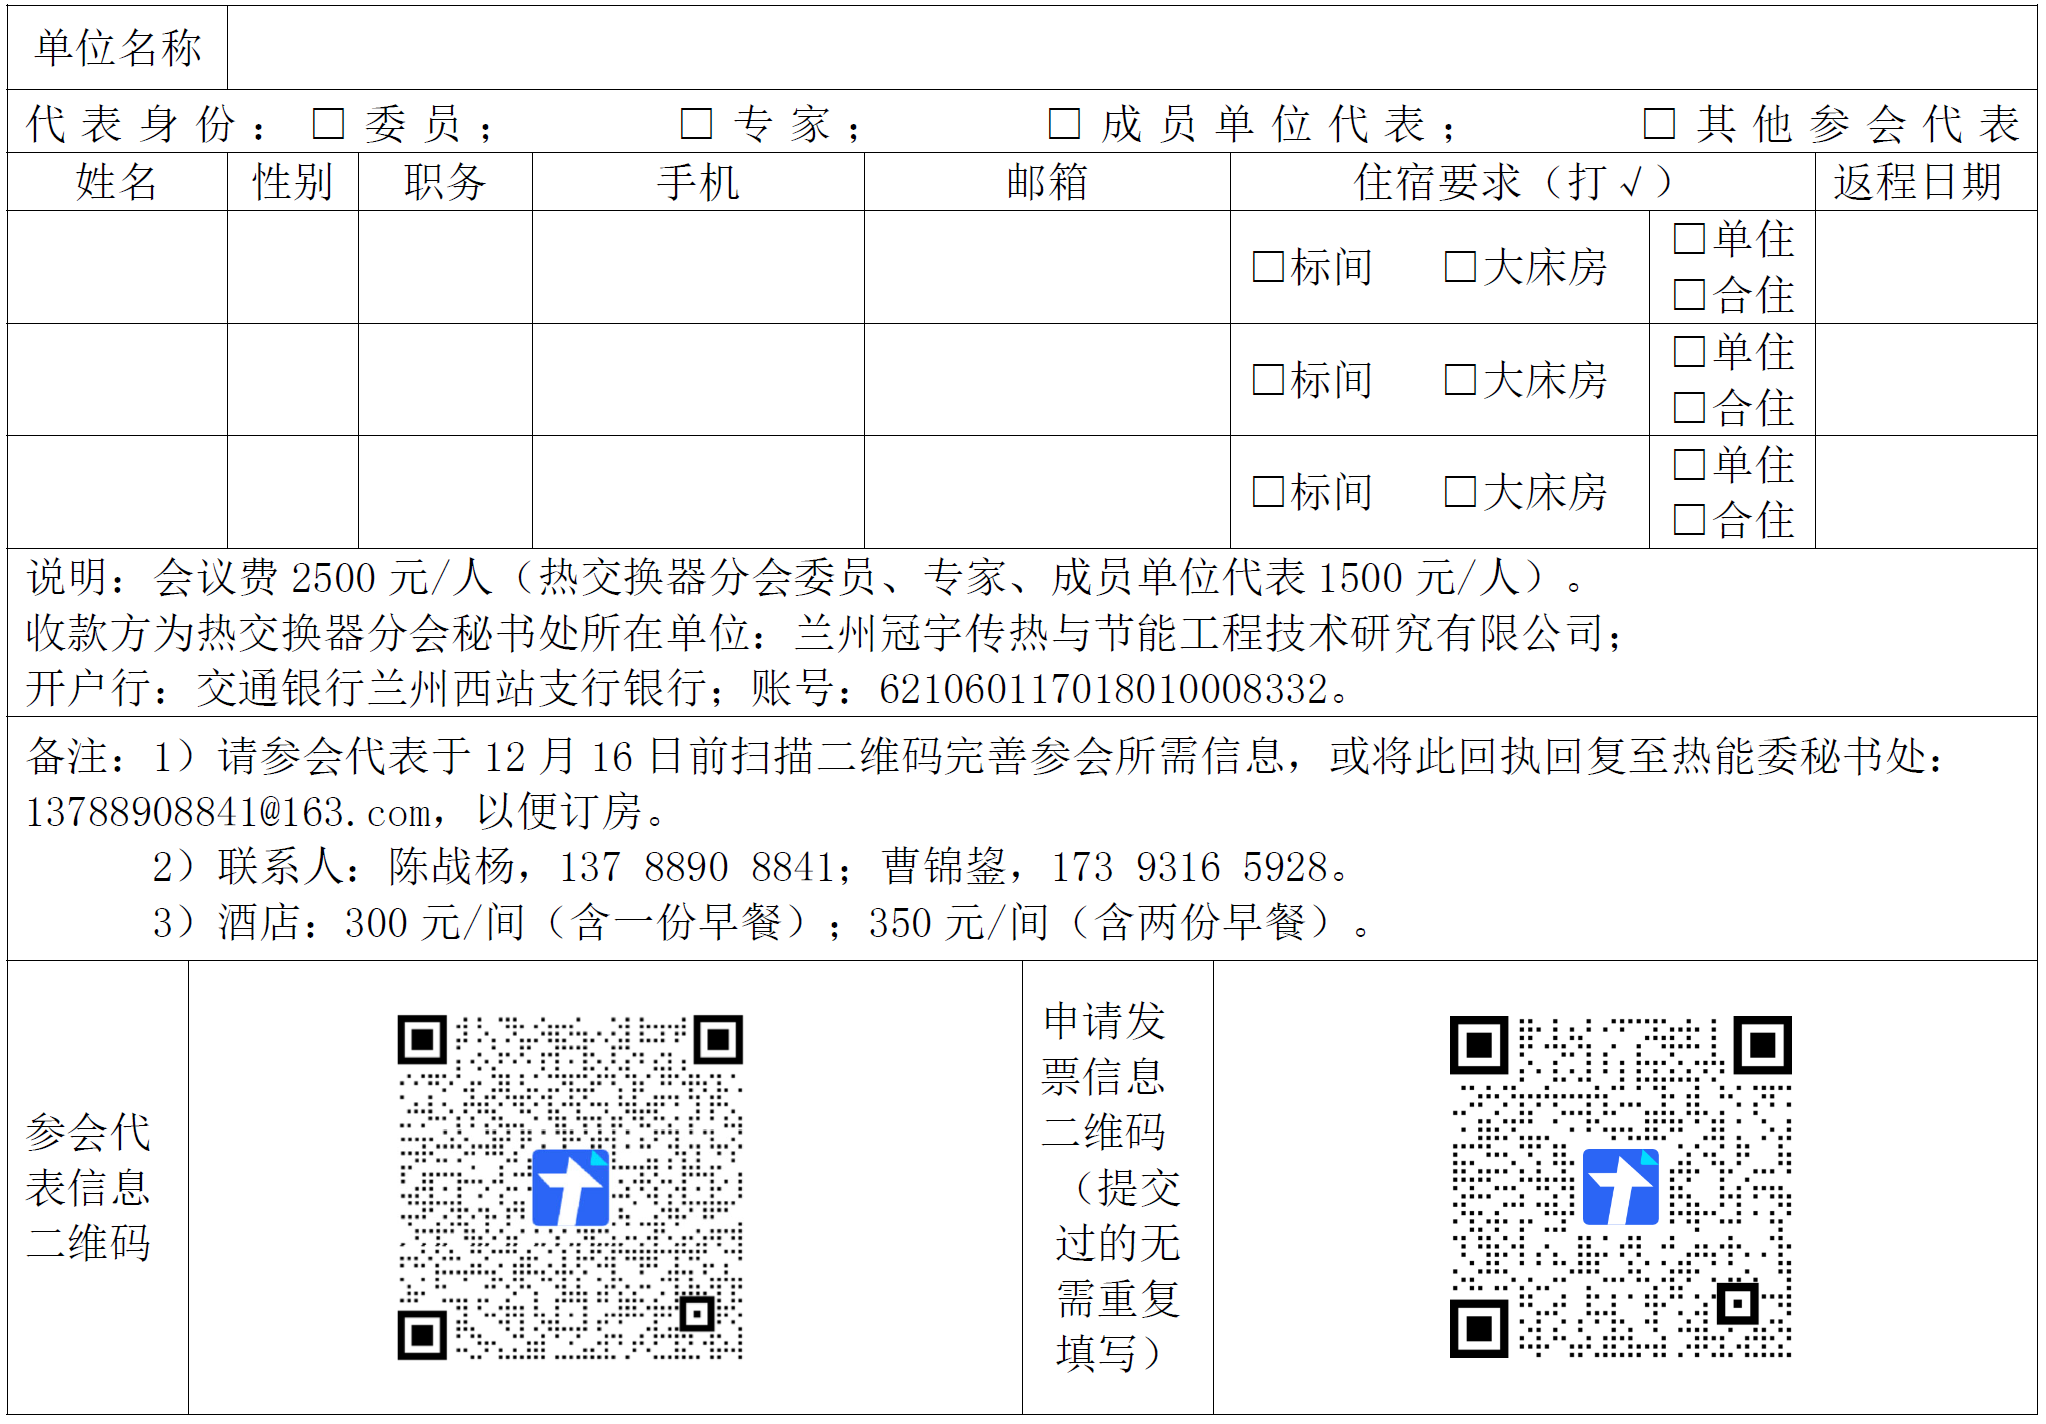Click the 姓名 column header
Screen dimensions: 2046x1424
click(117, 182)
